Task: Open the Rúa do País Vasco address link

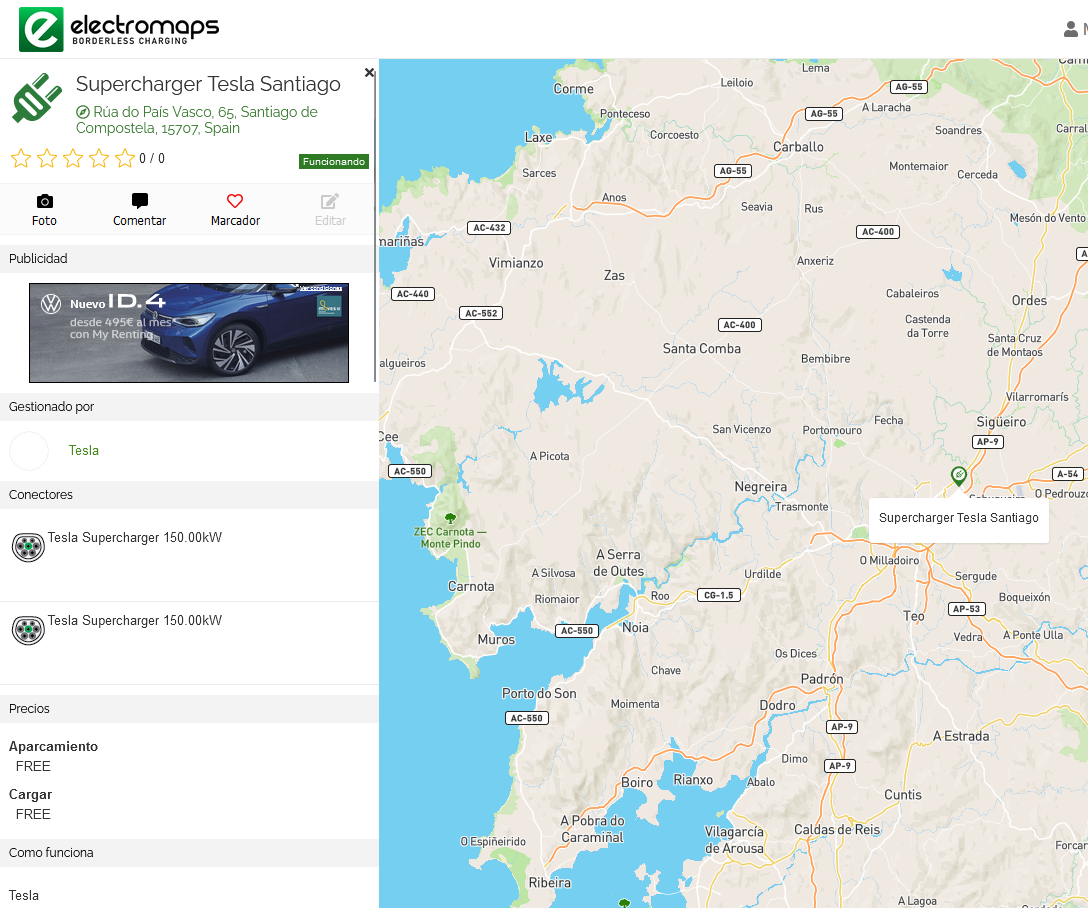Action: pos(196,120)
